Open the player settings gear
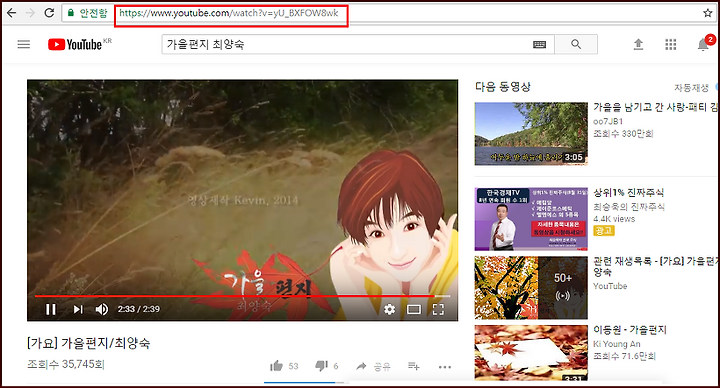The height and width of the screenshot is (388, 720). (389, 309)
